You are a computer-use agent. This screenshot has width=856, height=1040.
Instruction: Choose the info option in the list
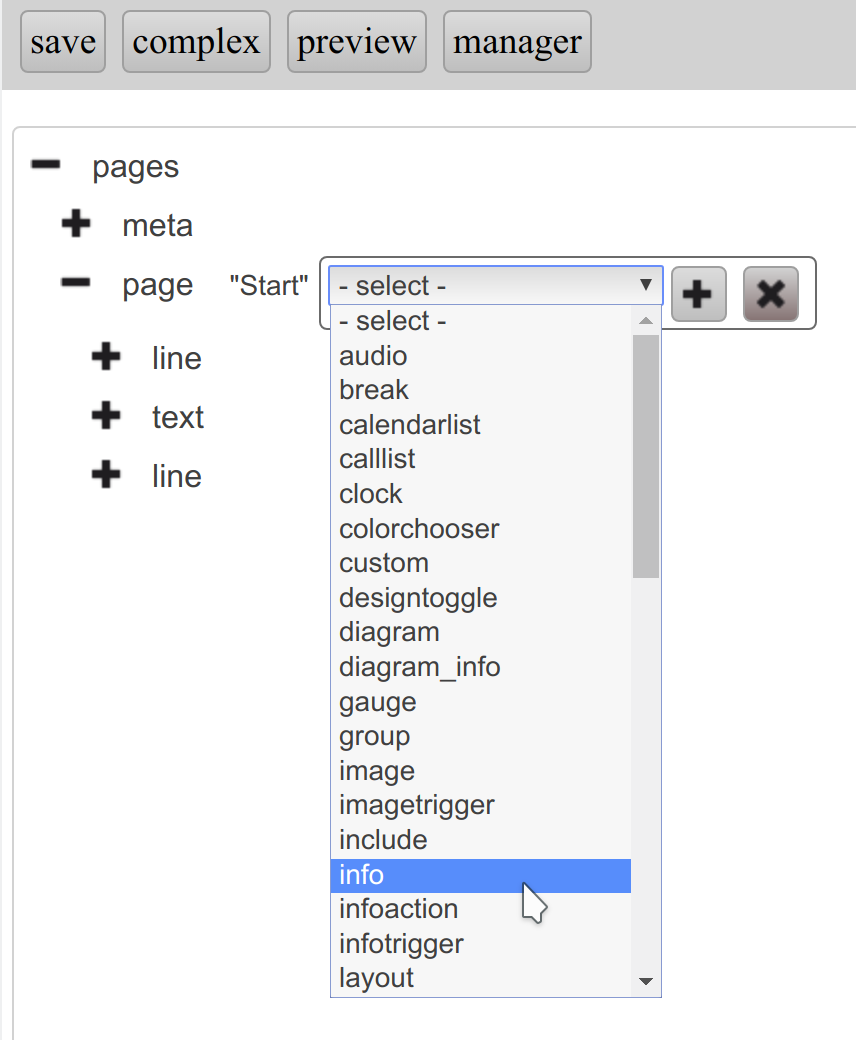tap(480, 875)
